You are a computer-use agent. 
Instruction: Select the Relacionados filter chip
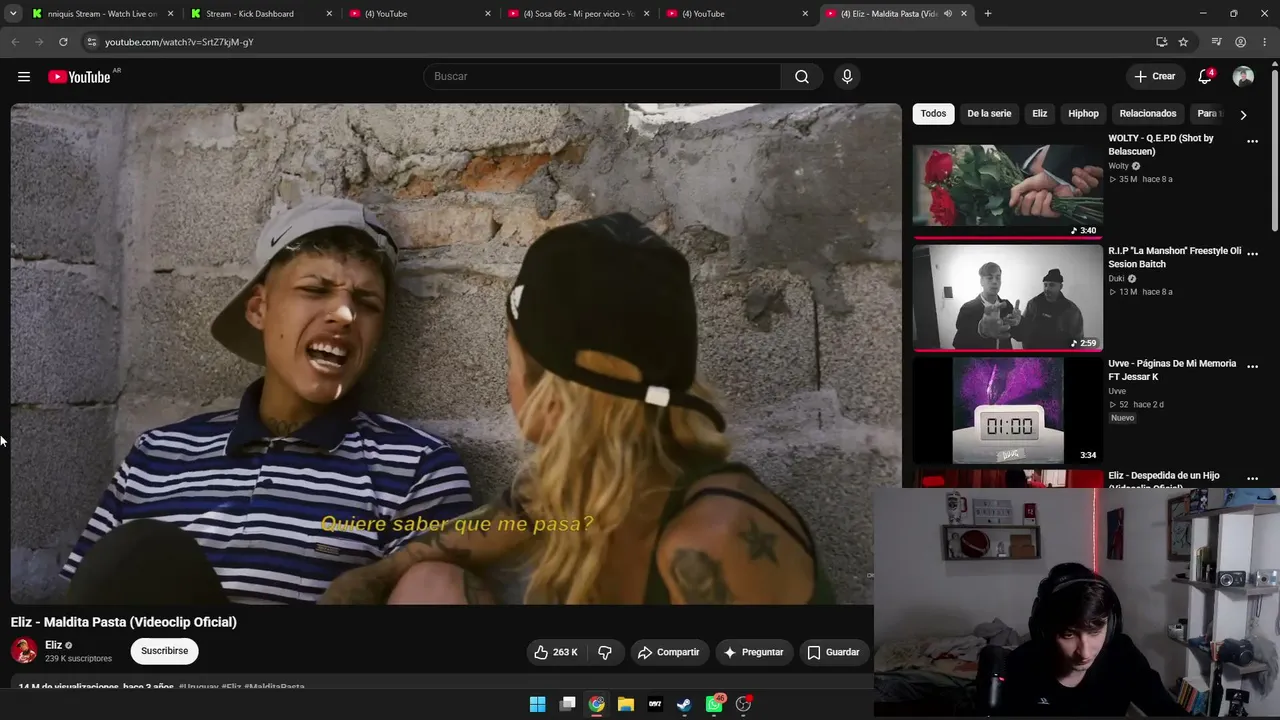pos(1148,114)
